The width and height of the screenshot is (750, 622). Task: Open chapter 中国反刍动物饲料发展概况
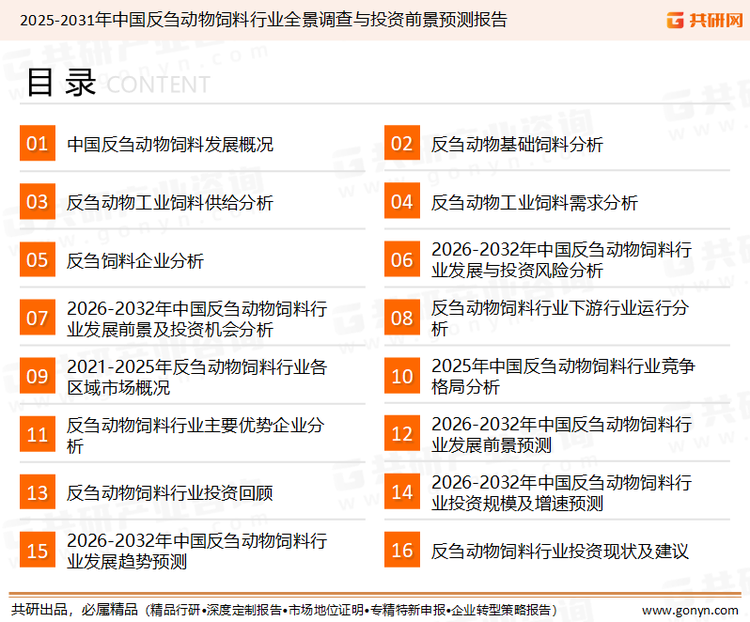tap(170, 144)
